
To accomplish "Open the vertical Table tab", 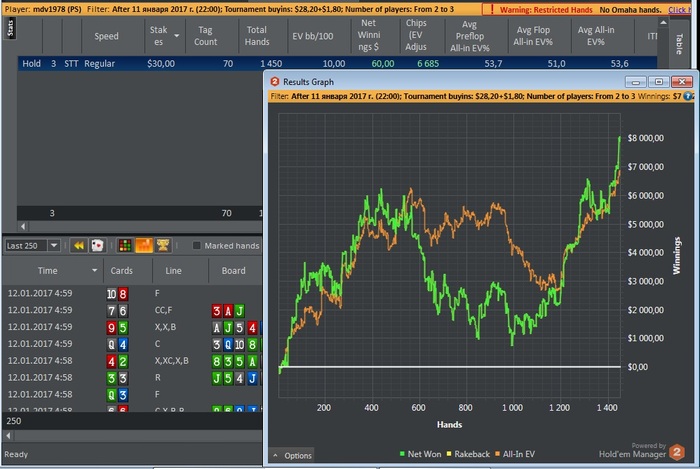I will (680, 44).
